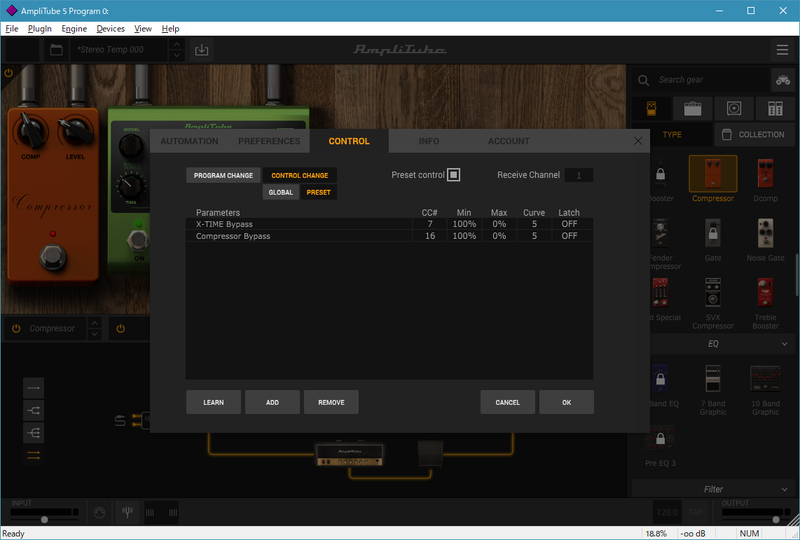Choose the two-way split signal chain layout

click(34, 410)
